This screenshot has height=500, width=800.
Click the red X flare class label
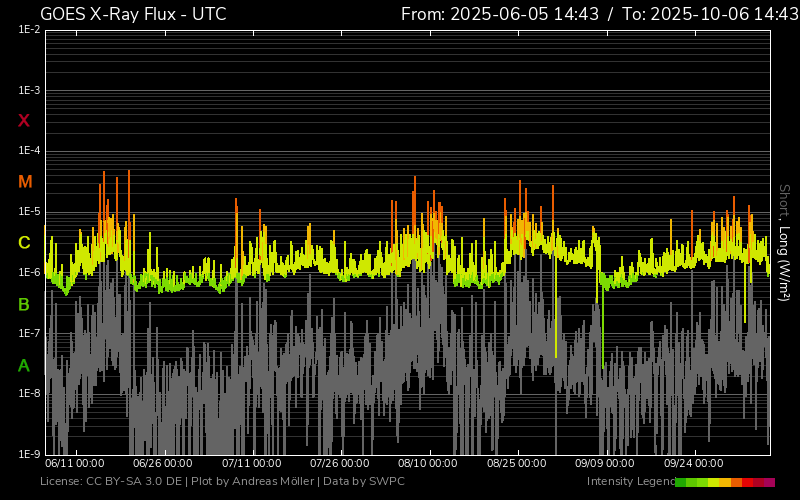[x=25, y=121]
